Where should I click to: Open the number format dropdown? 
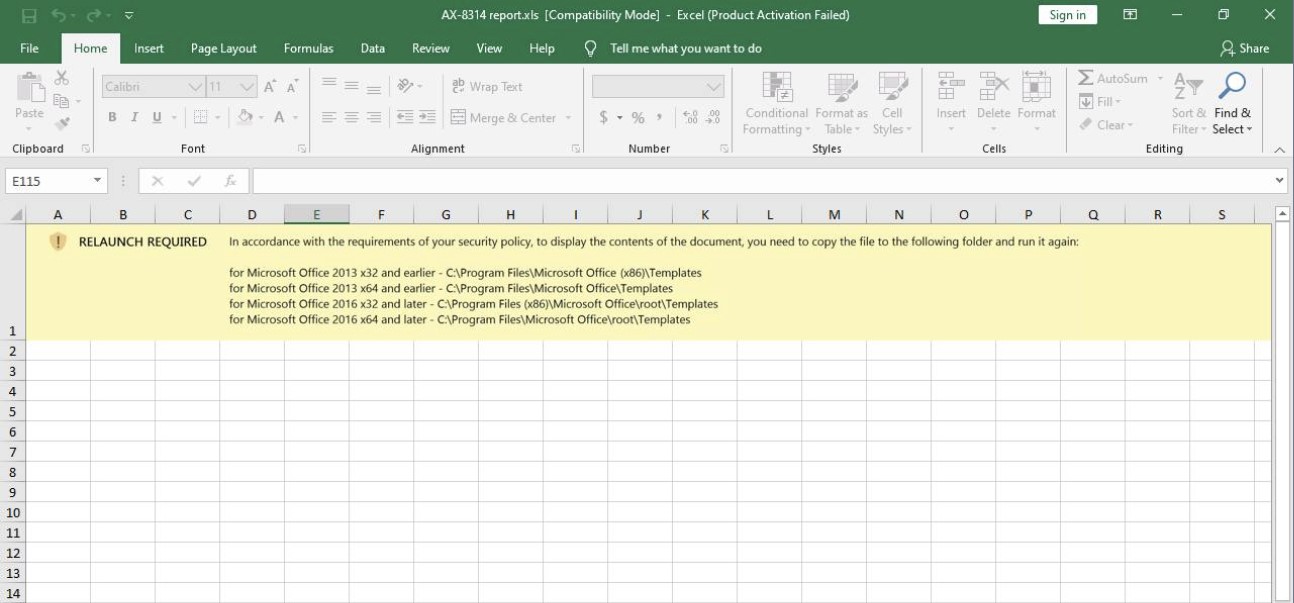(x=714, y=87)
